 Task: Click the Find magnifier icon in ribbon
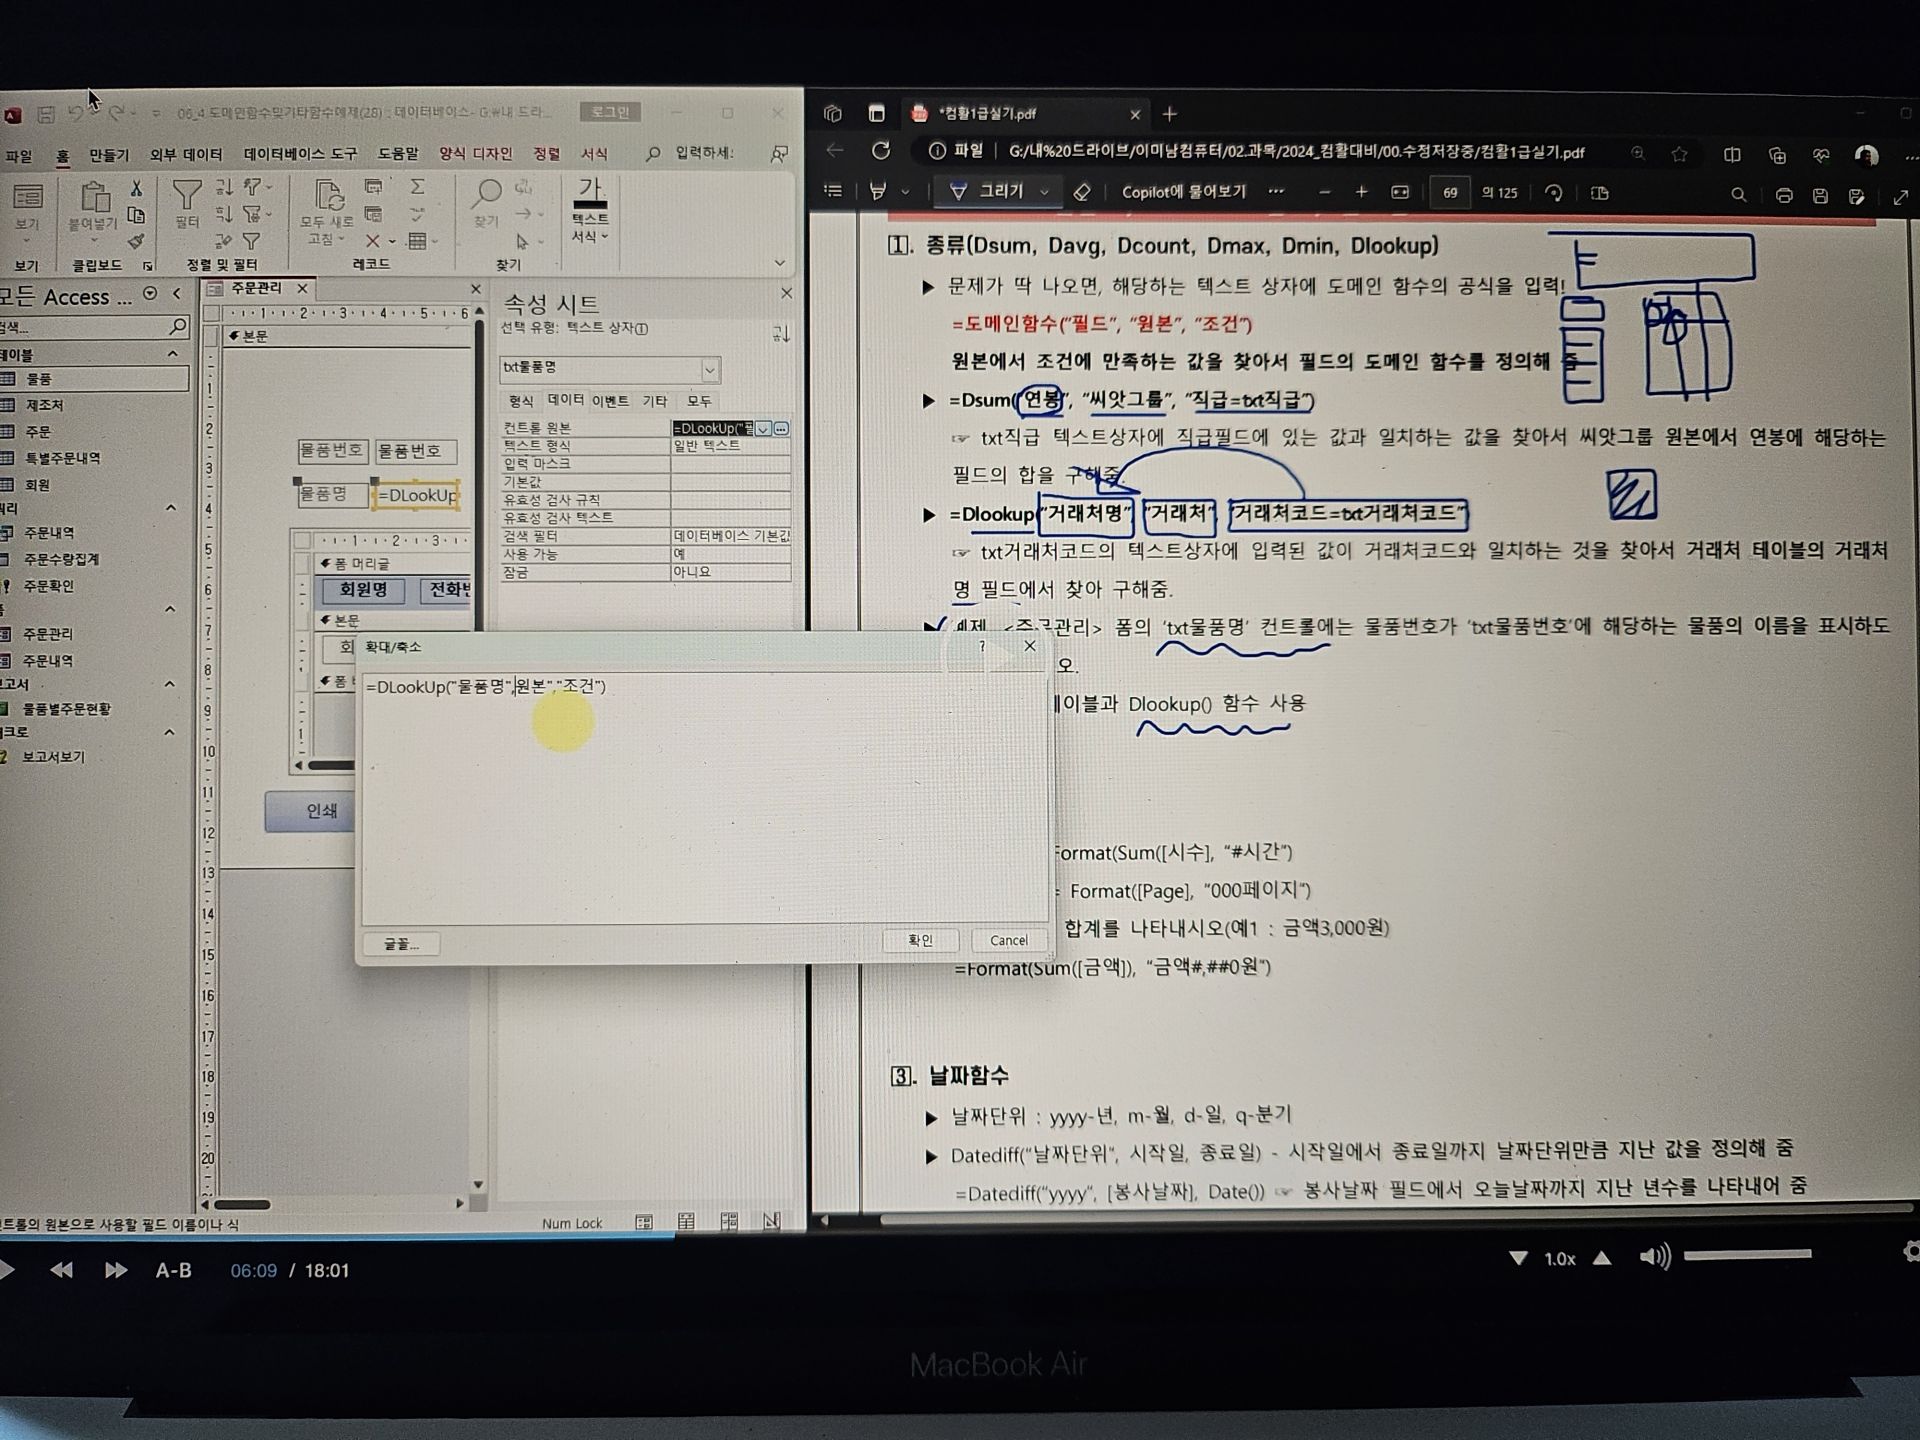click(487, 193)
